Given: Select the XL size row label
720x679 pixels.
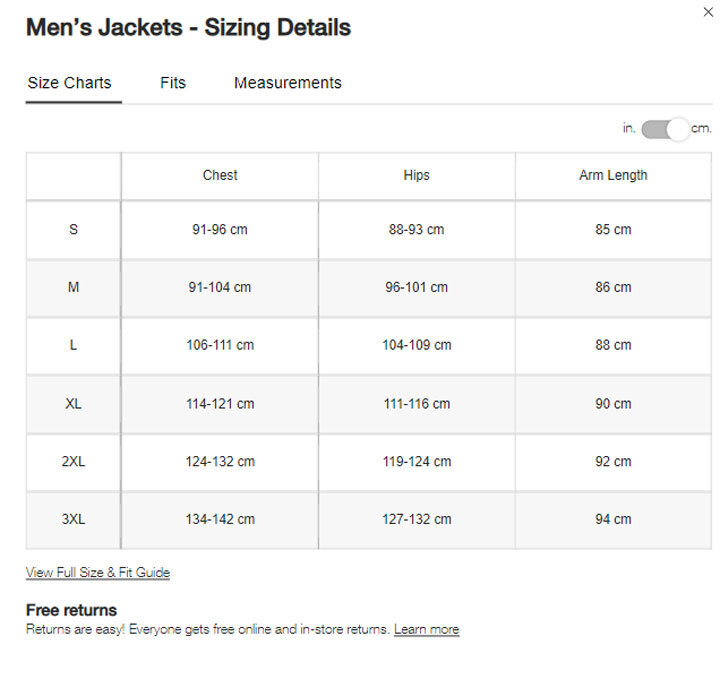Looking at the screenshot, I should (x=73, y=404).
